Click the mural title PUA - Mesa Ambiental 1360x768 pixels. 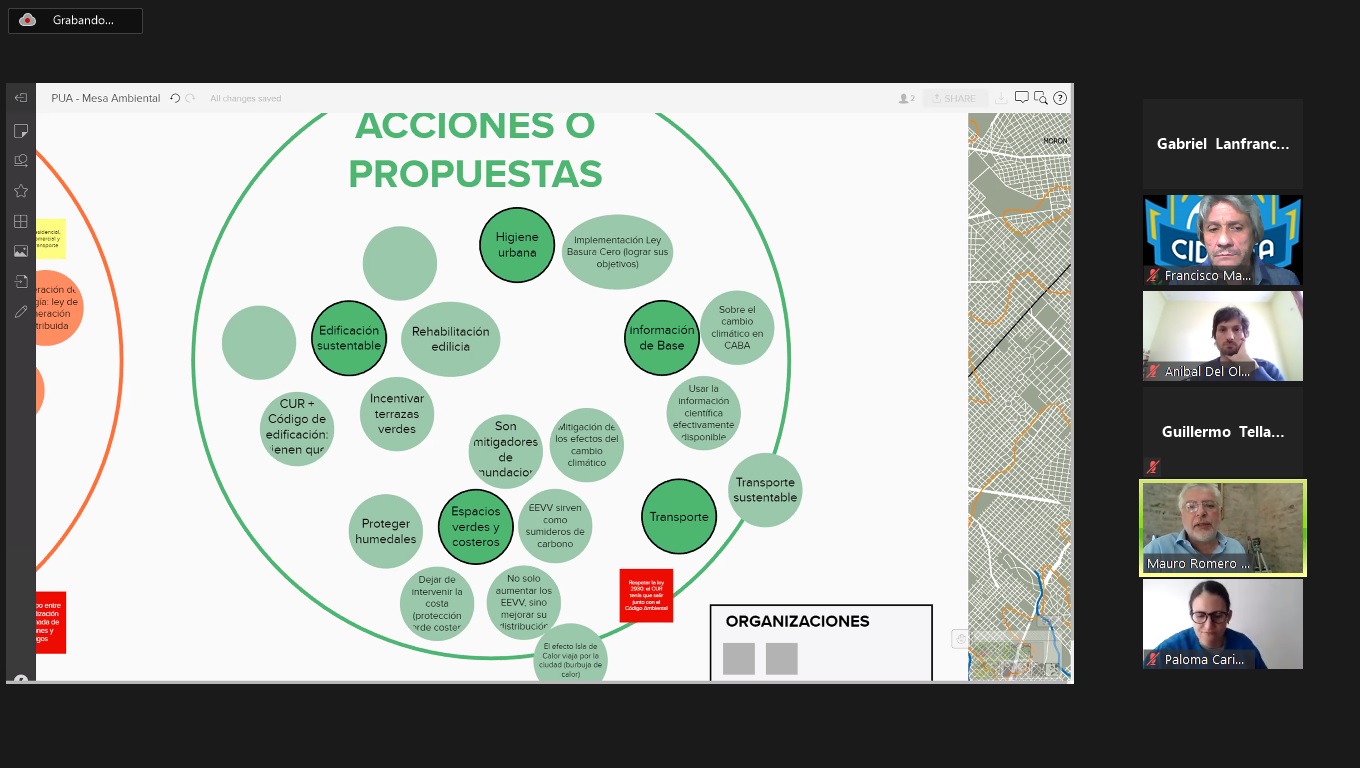[105, 98]
